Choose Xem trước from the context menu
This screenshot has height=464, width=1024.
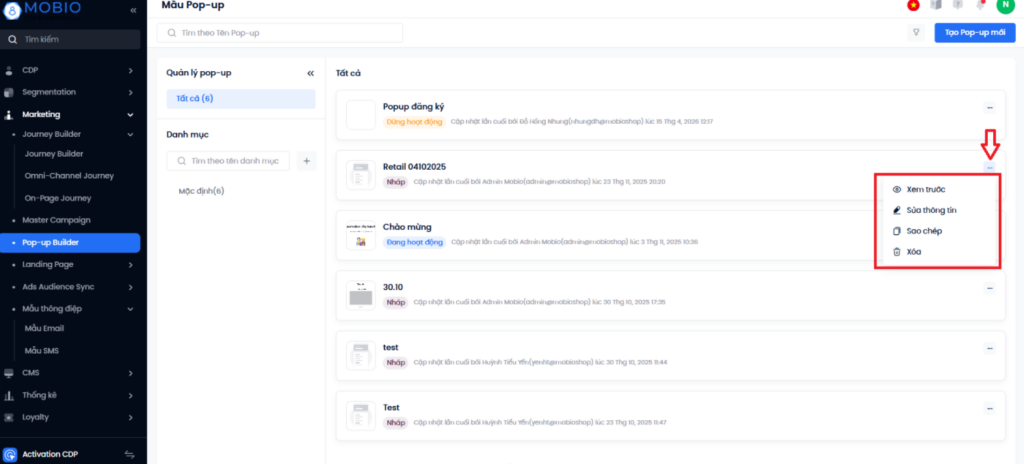[x=926, y=189]
